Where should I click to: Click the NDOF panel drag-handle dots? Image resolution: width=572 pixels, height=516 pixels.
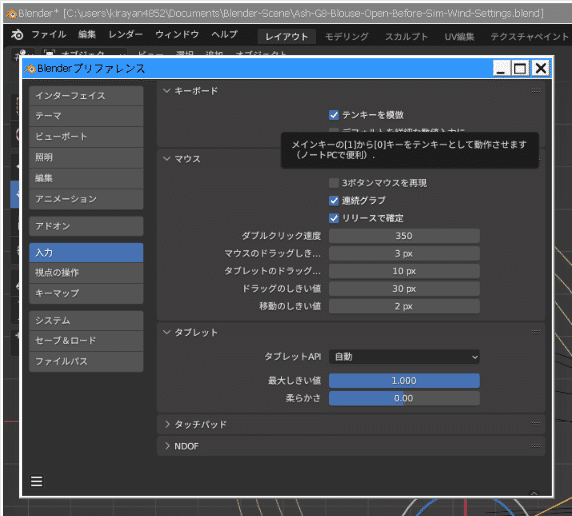(536, 446)
